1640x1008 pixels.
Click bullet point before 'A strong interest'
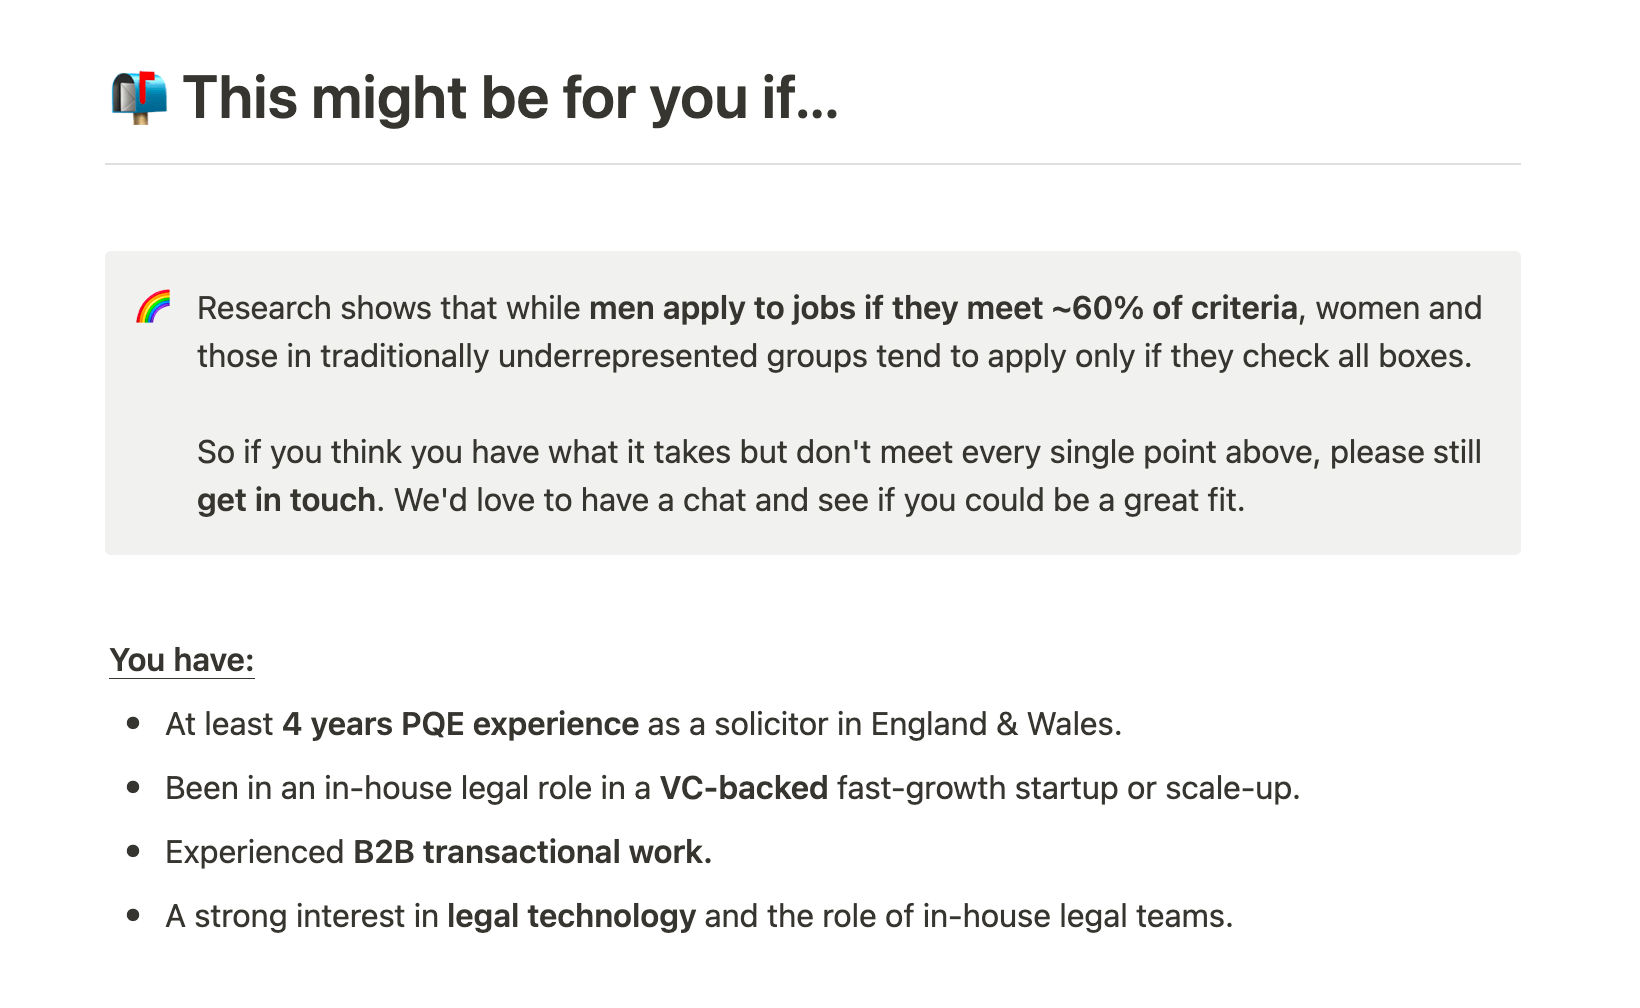tap(133, 915)
